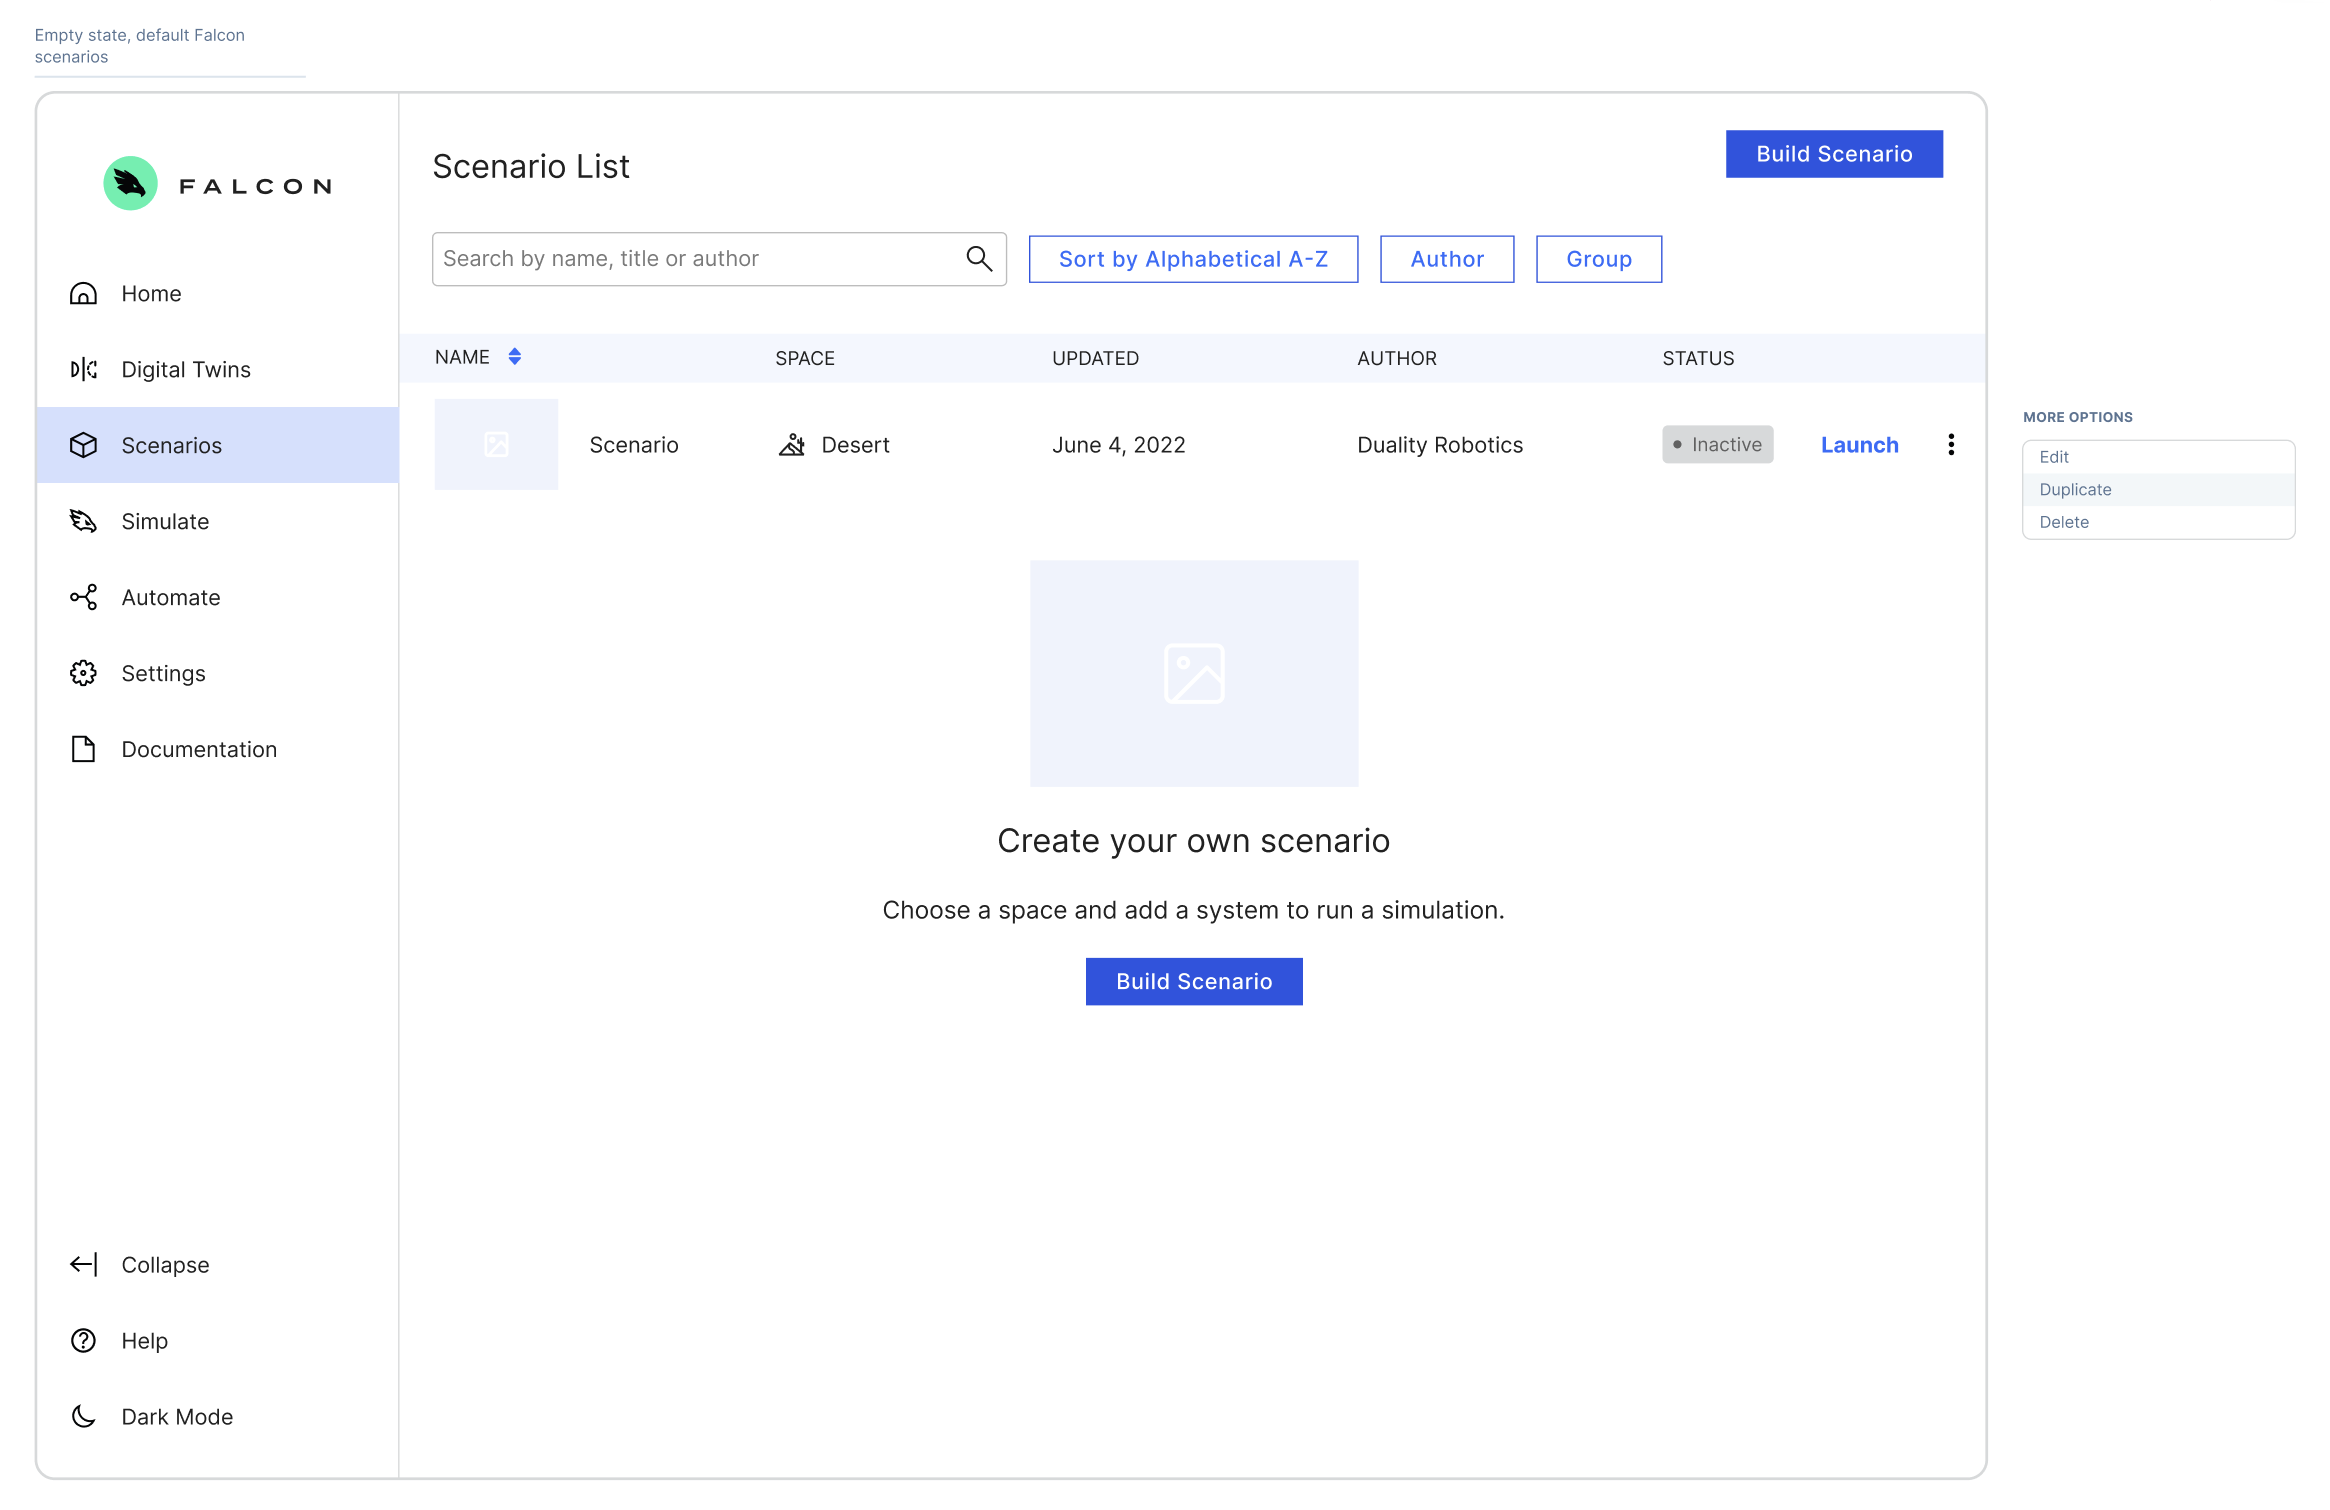Click the search magnifier icon
This screenshot has width=2330, height=1510.
click(x=978, y=258)
